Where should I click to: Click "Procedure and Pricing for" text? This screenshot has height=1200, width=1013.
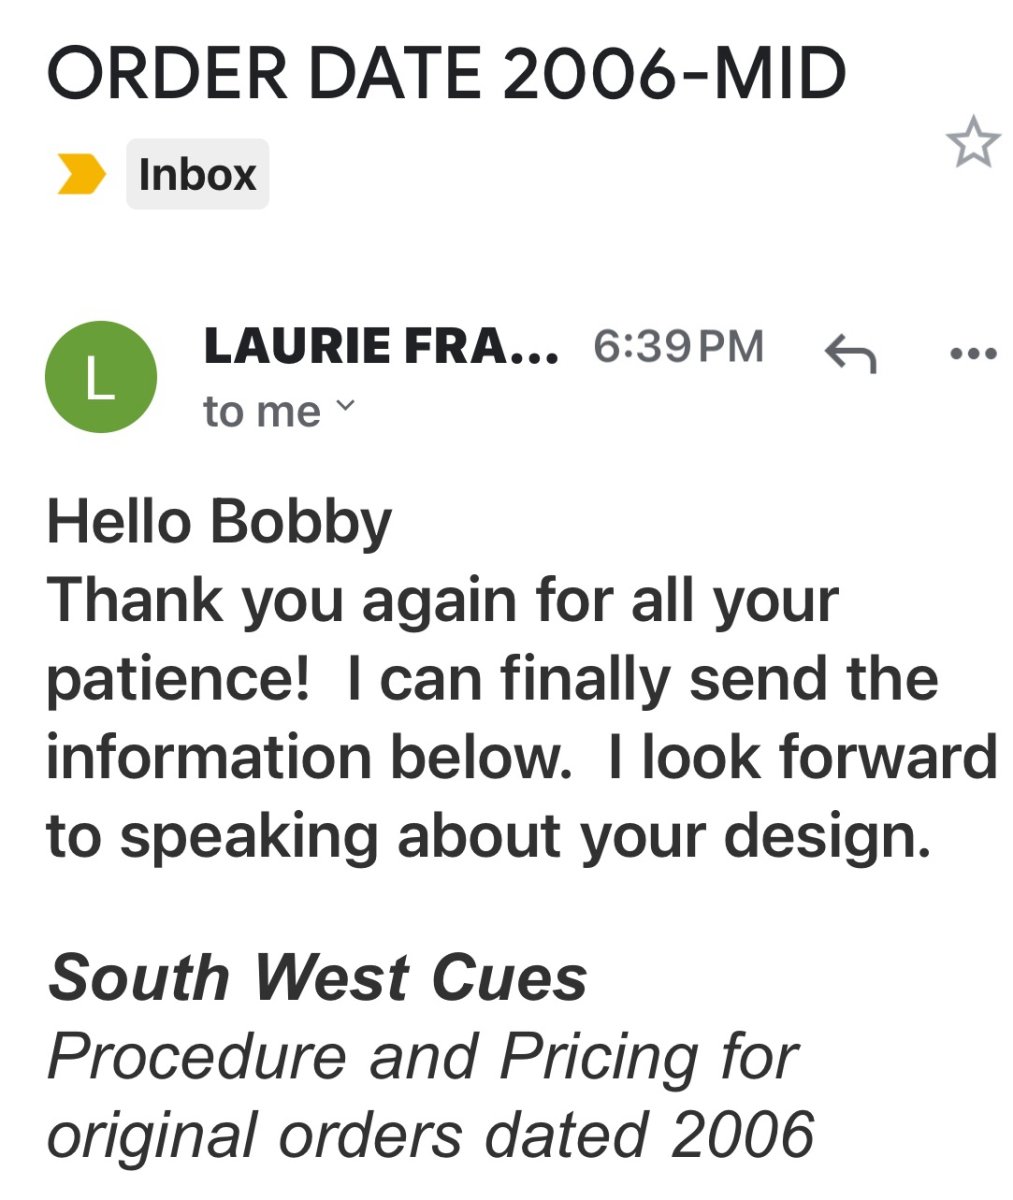click(x=422, y=1056)
